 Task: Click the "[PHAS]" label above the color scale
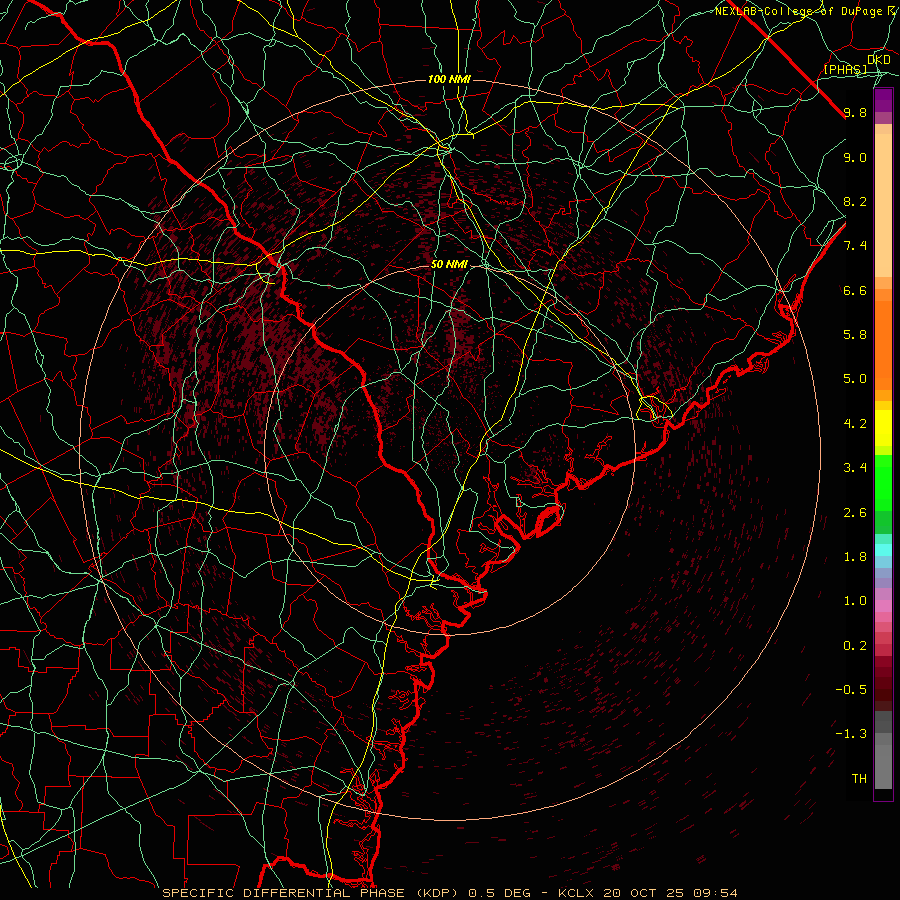845,69
